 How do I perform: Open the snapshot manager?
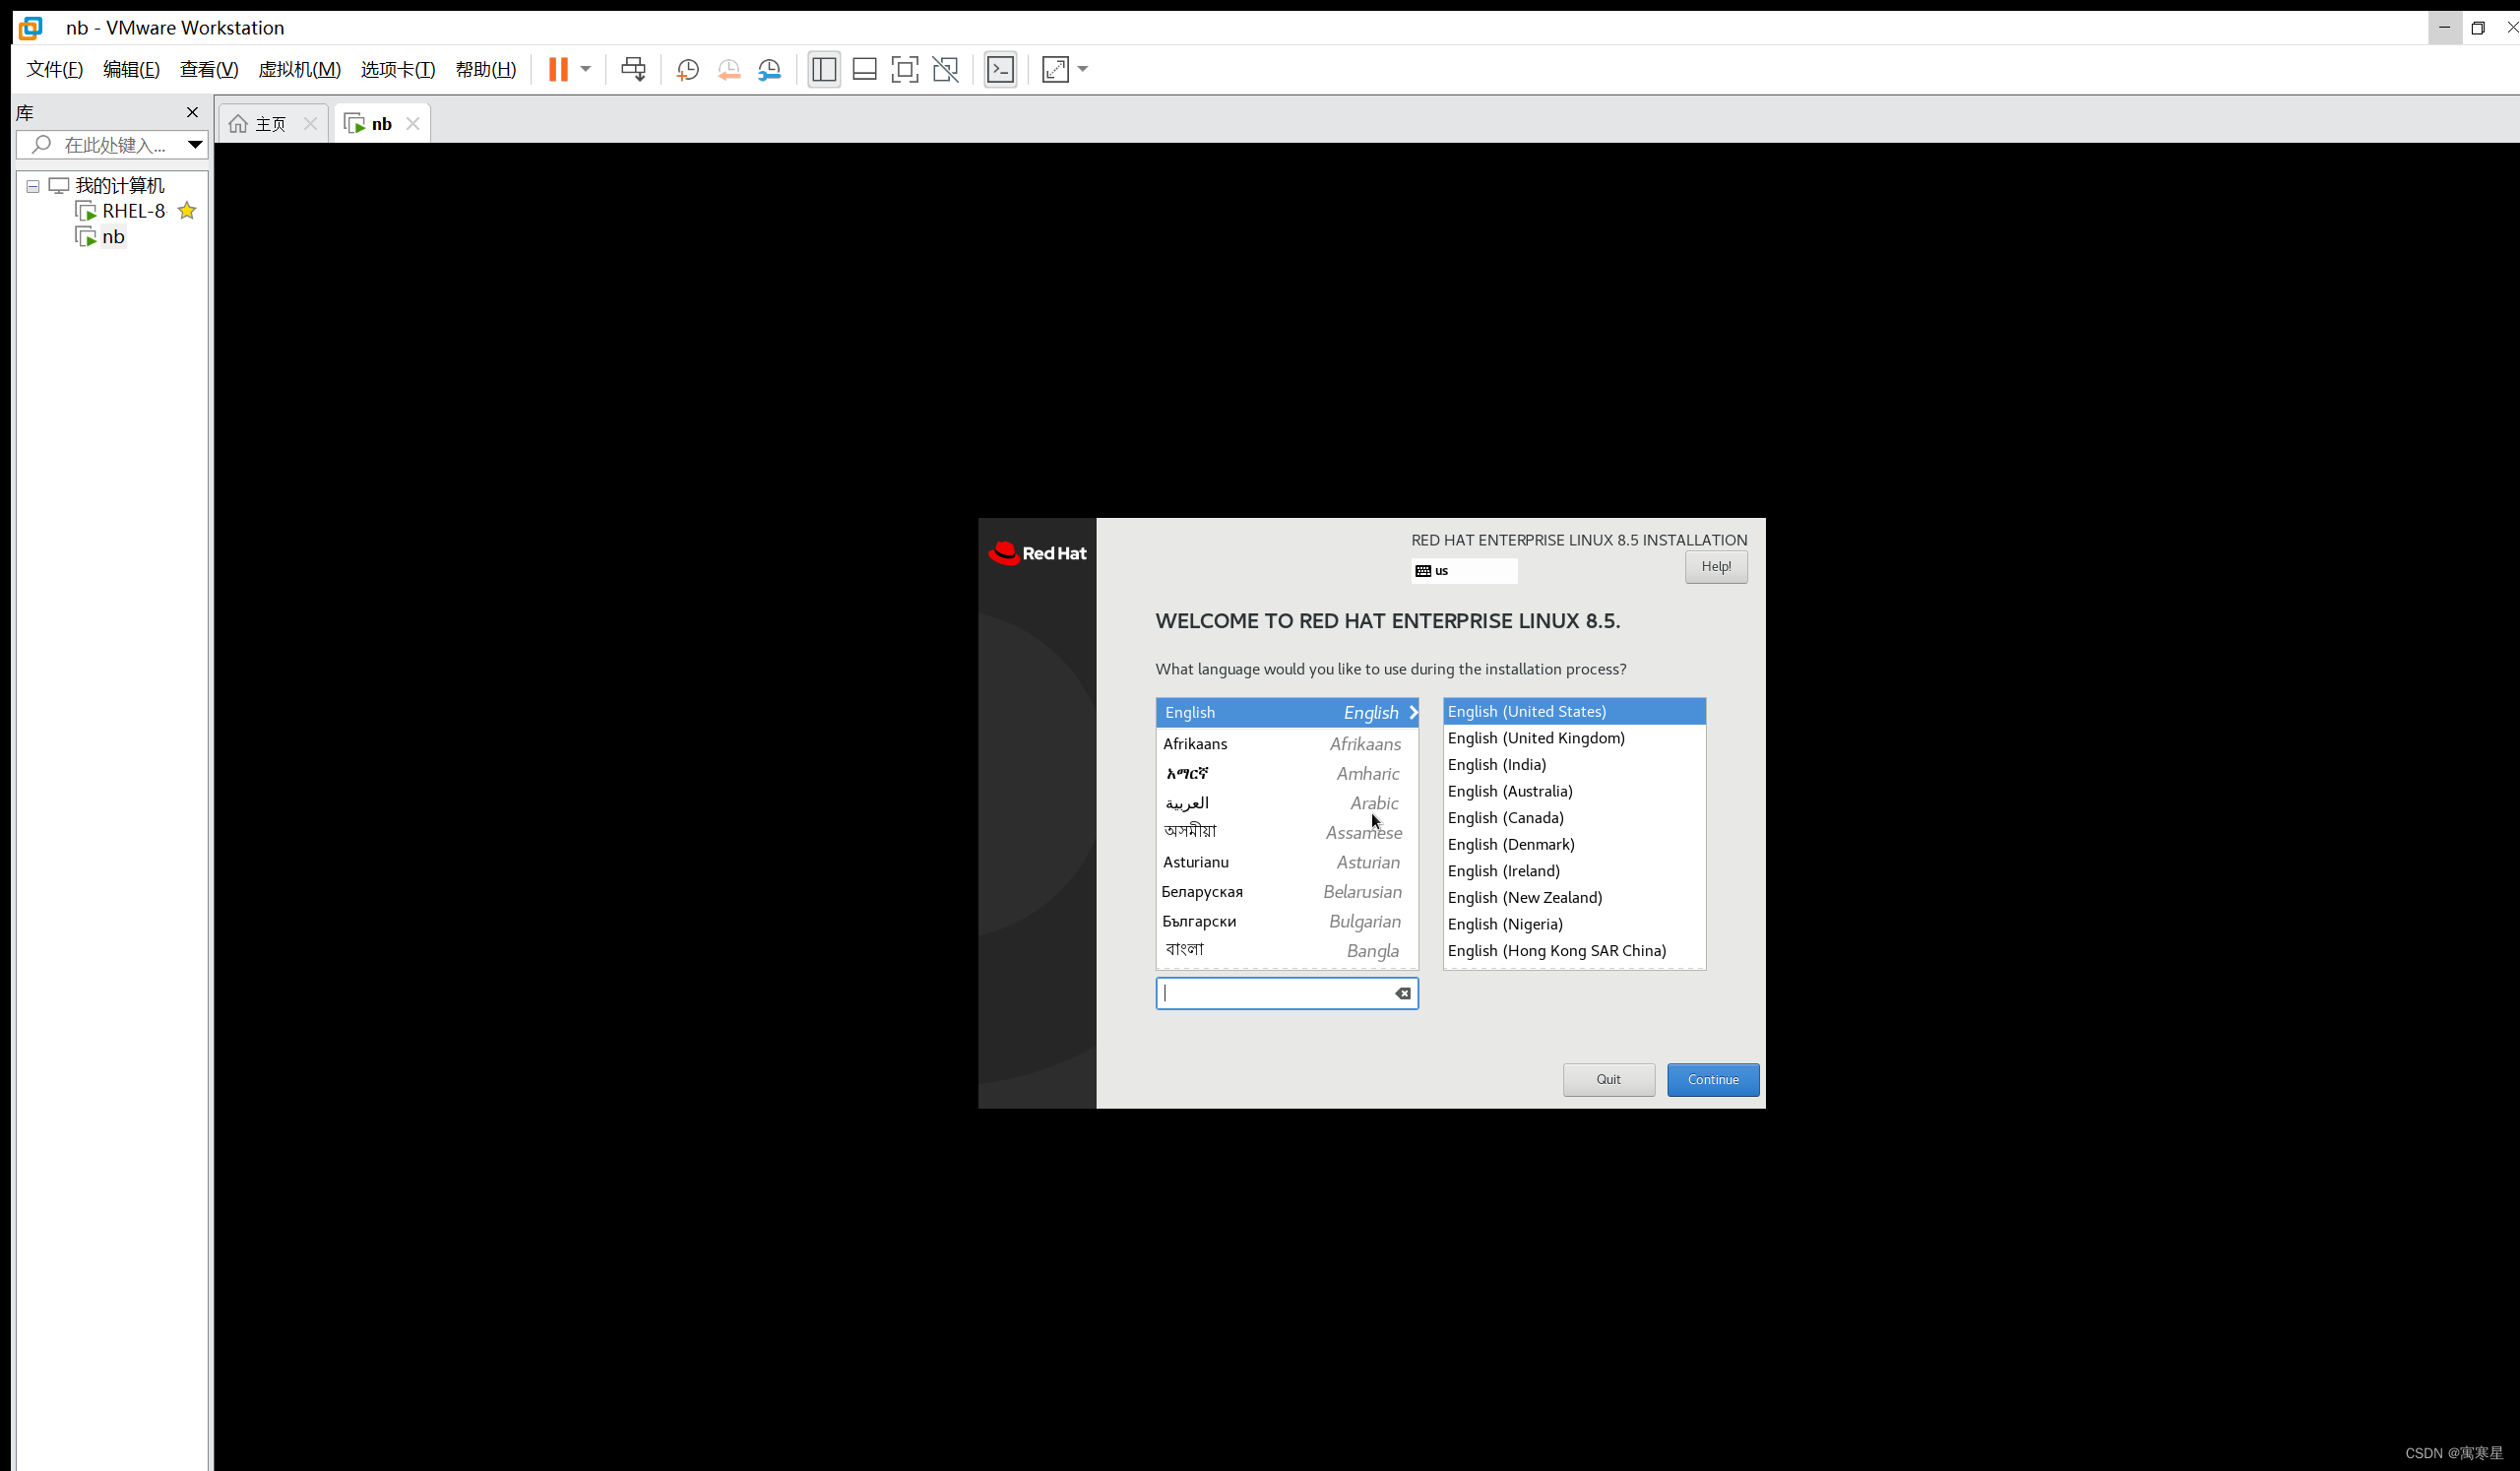770,69
